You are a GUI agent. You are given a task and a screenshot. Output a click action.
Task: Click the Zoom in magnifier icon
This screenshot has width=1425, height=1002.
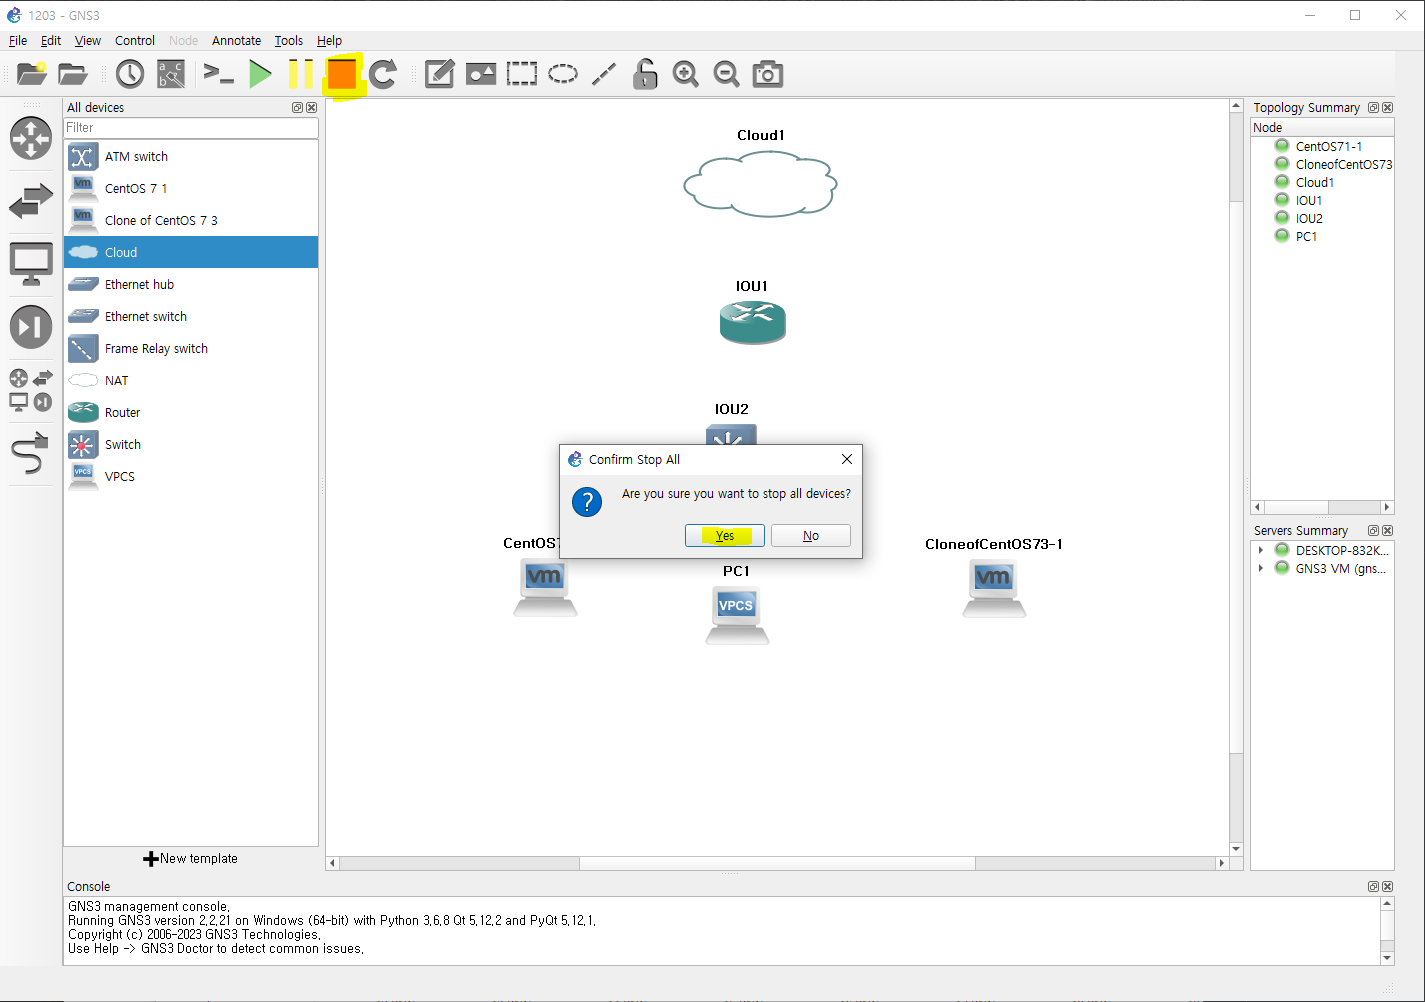[x=686, y=74]
